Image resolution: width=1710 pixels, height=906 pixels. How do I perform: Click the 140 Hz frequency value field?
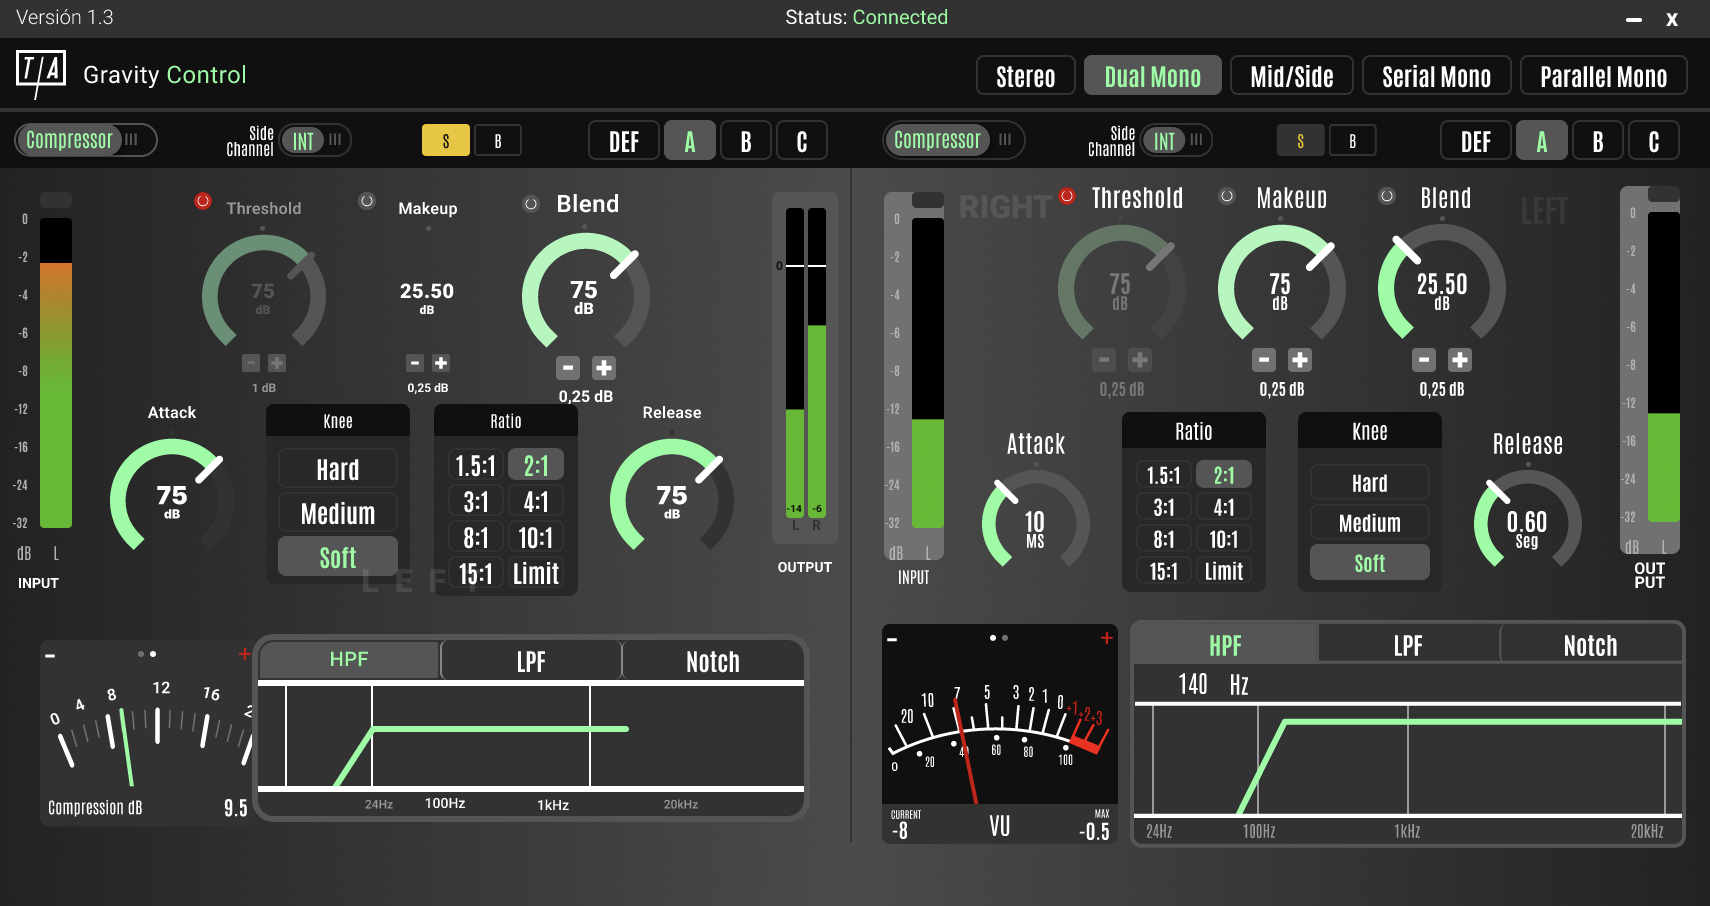pos(1214,684)
